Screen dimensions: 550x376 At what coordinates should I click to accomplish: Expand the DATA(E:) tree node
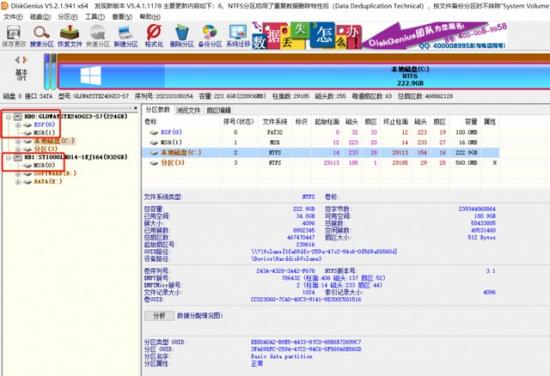18,182
